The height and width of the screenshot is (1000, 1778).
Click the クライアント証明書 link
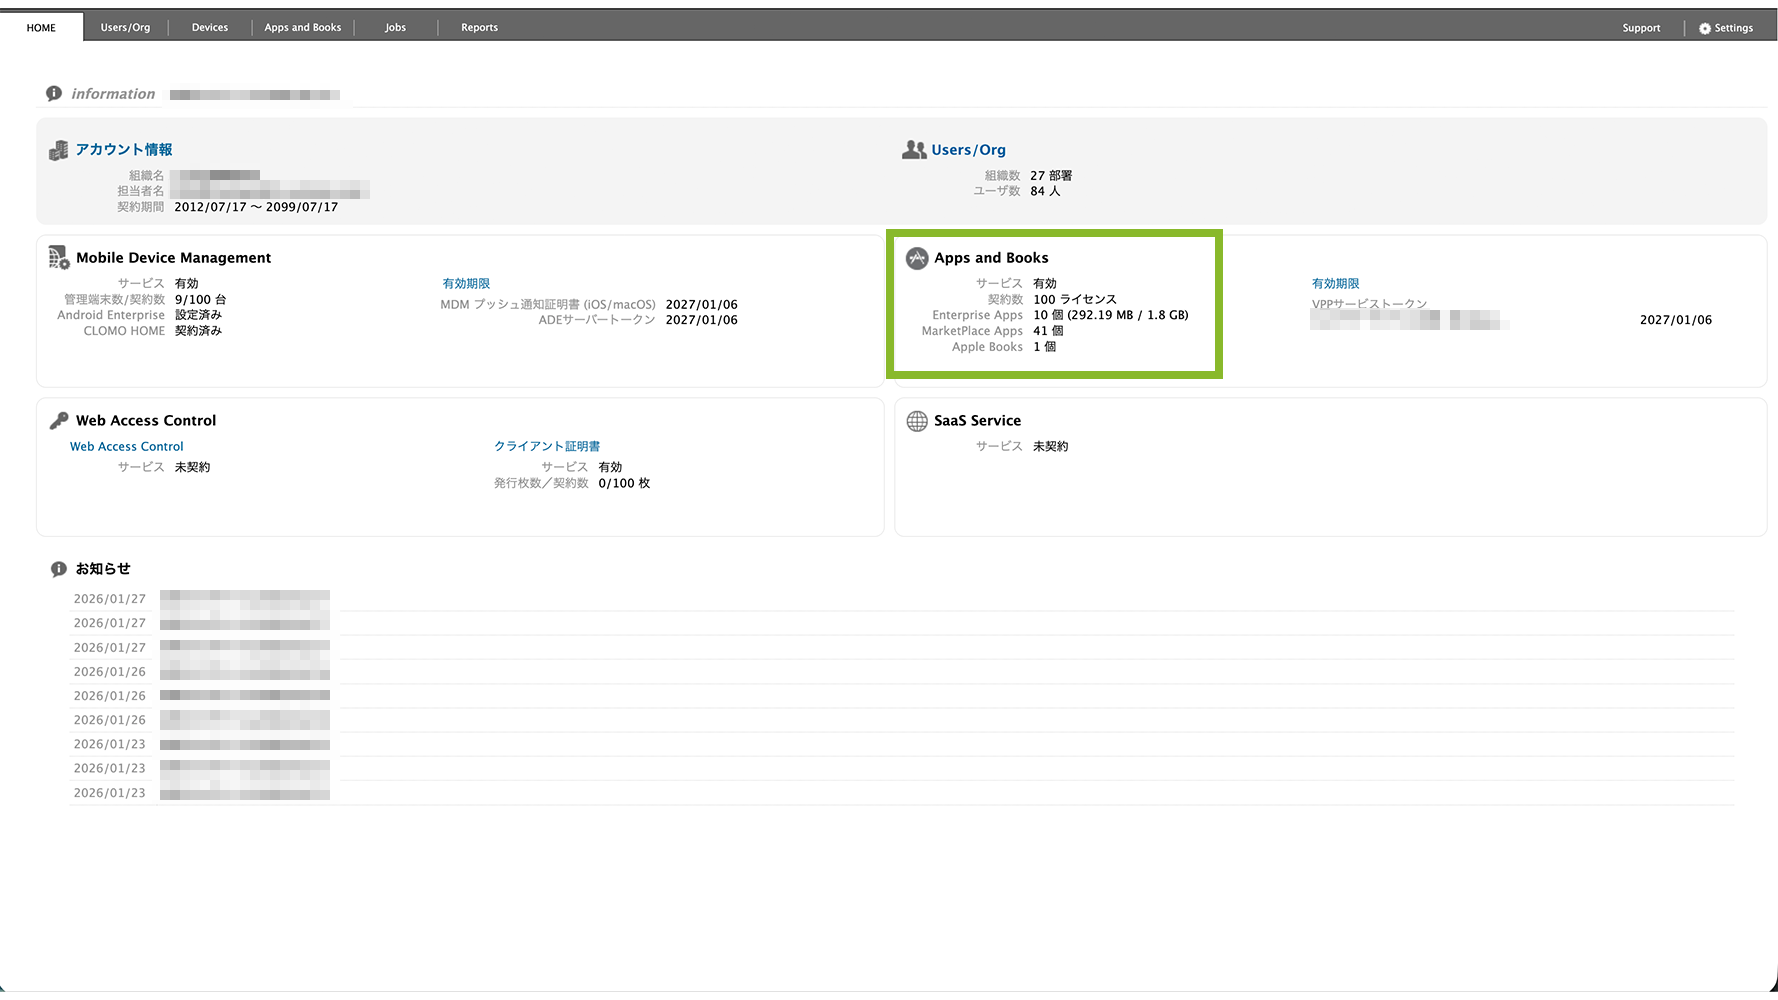coord(547,447)
